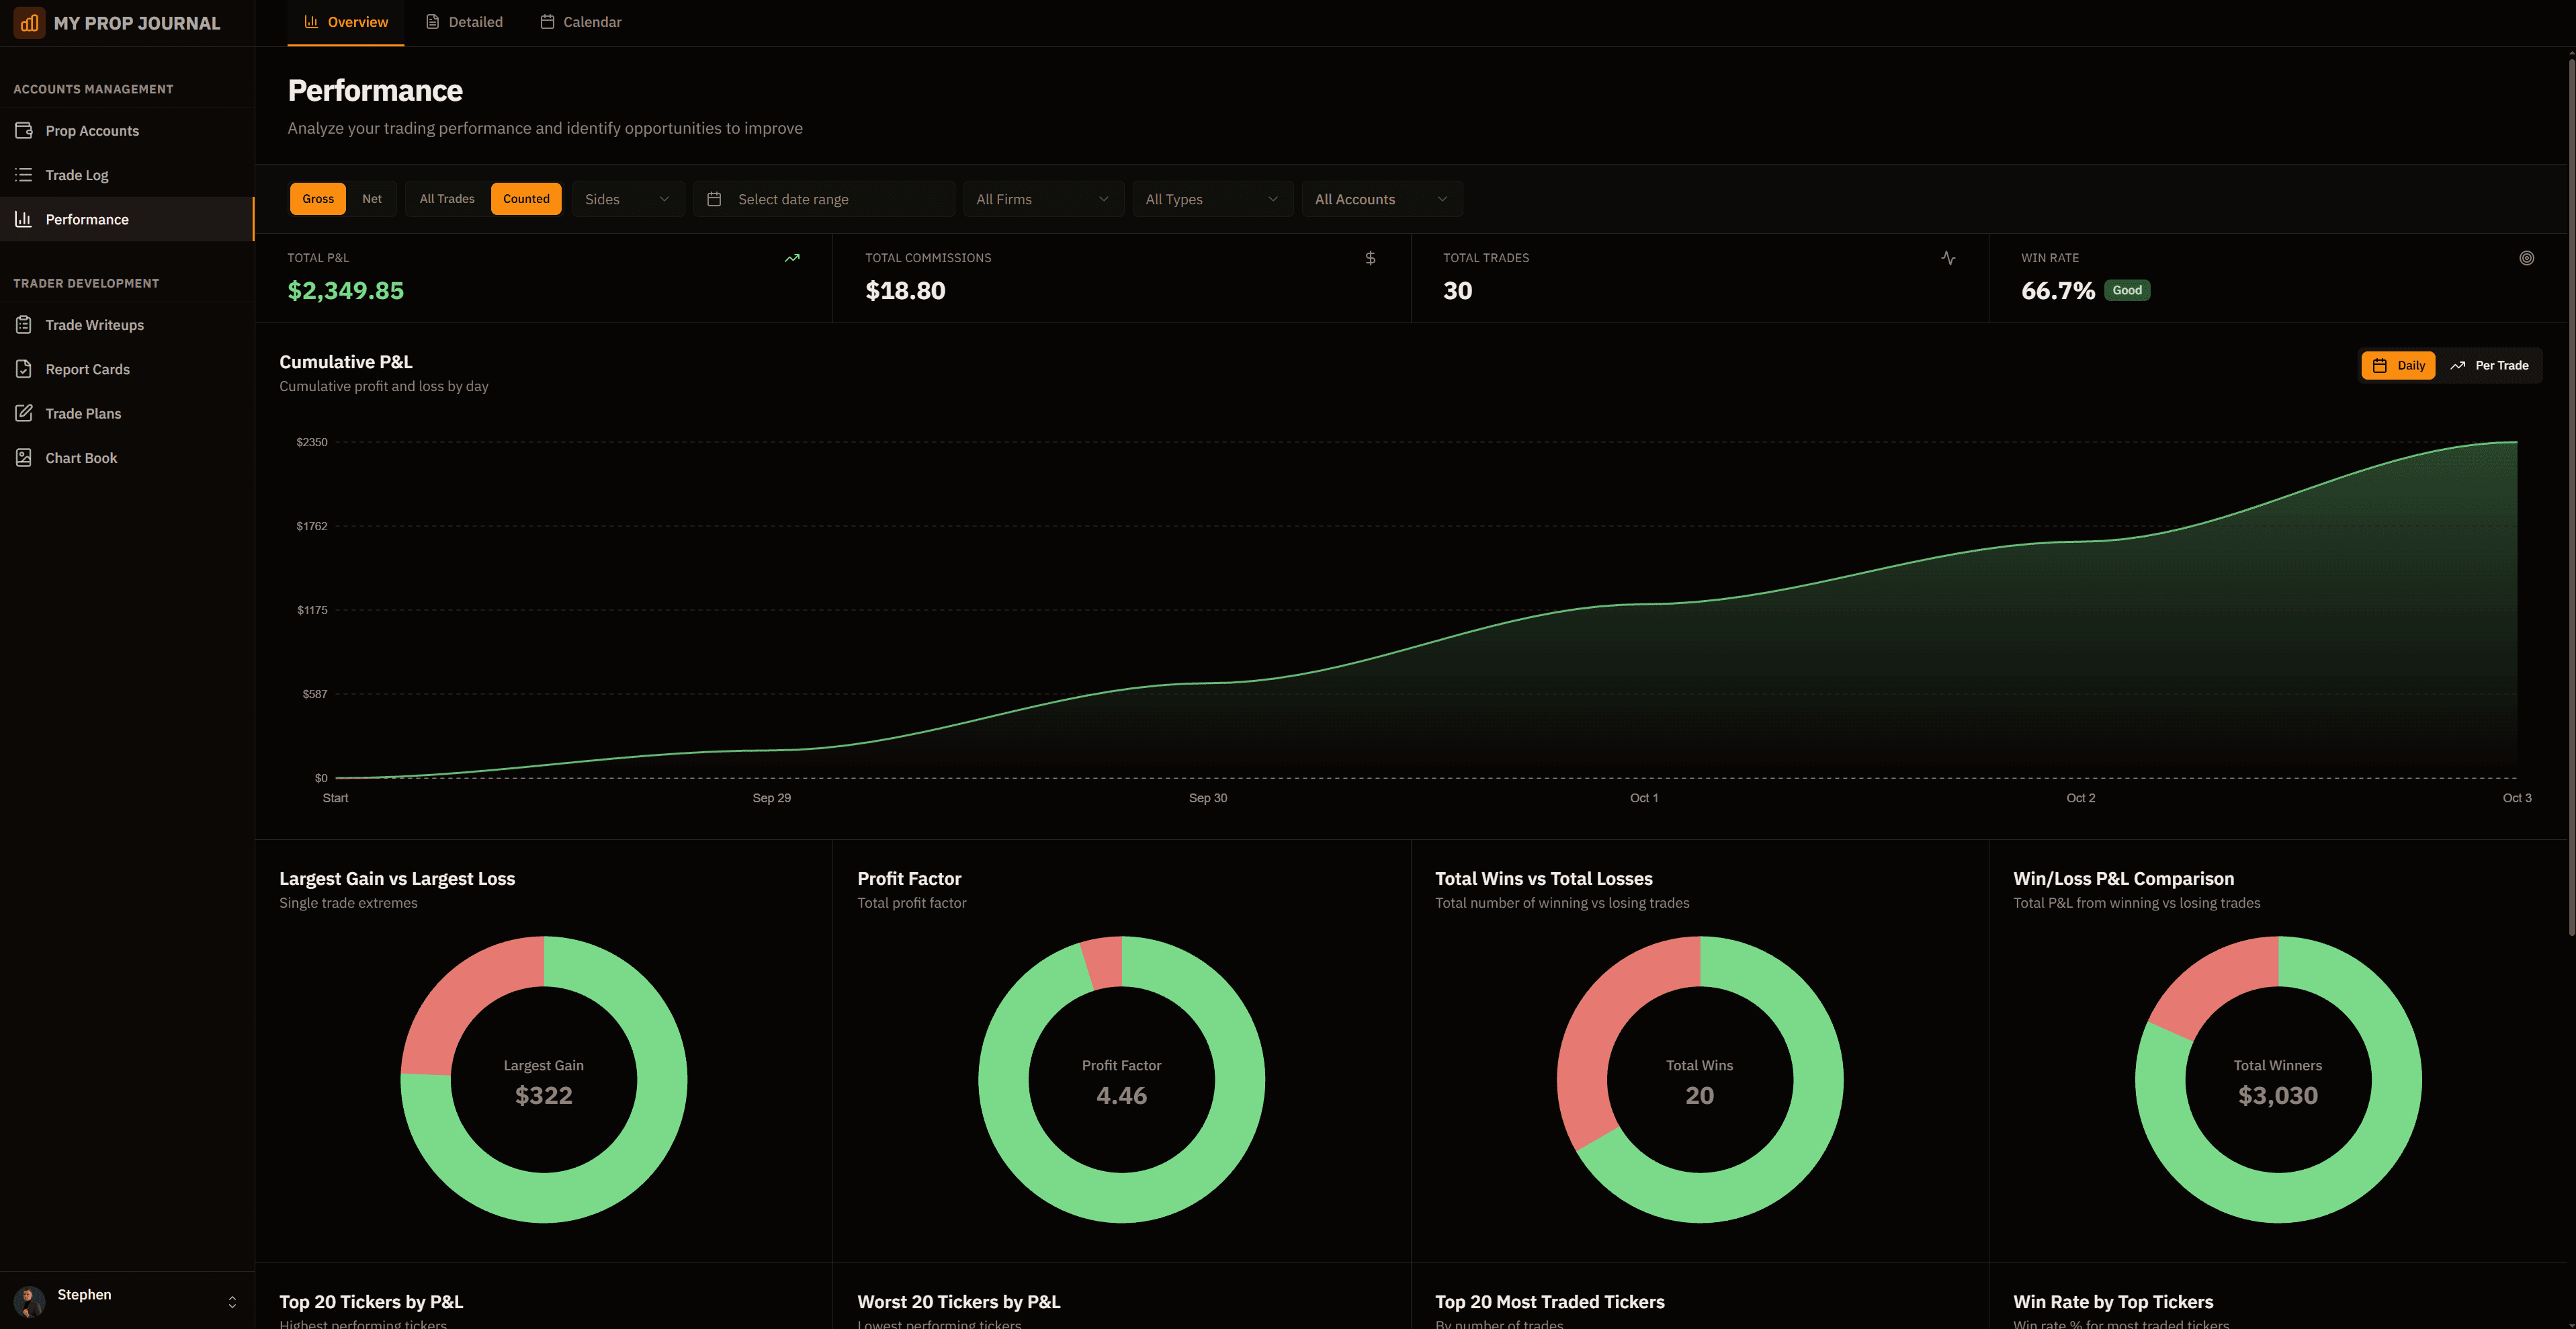The height and width of the screenshot is (1329, 2576).
Task: Switch to the Detailed tab
Action: [464, 22]
